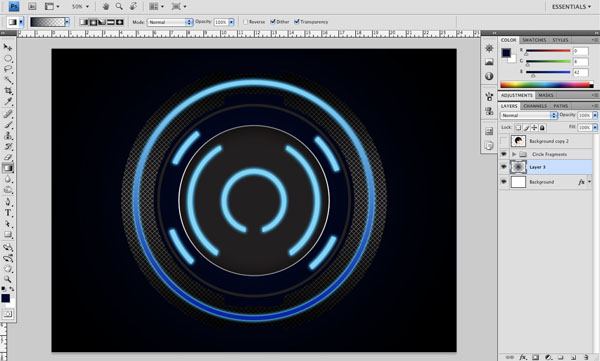
Task: Select the Lasso tool
Action: click(8, 69)
